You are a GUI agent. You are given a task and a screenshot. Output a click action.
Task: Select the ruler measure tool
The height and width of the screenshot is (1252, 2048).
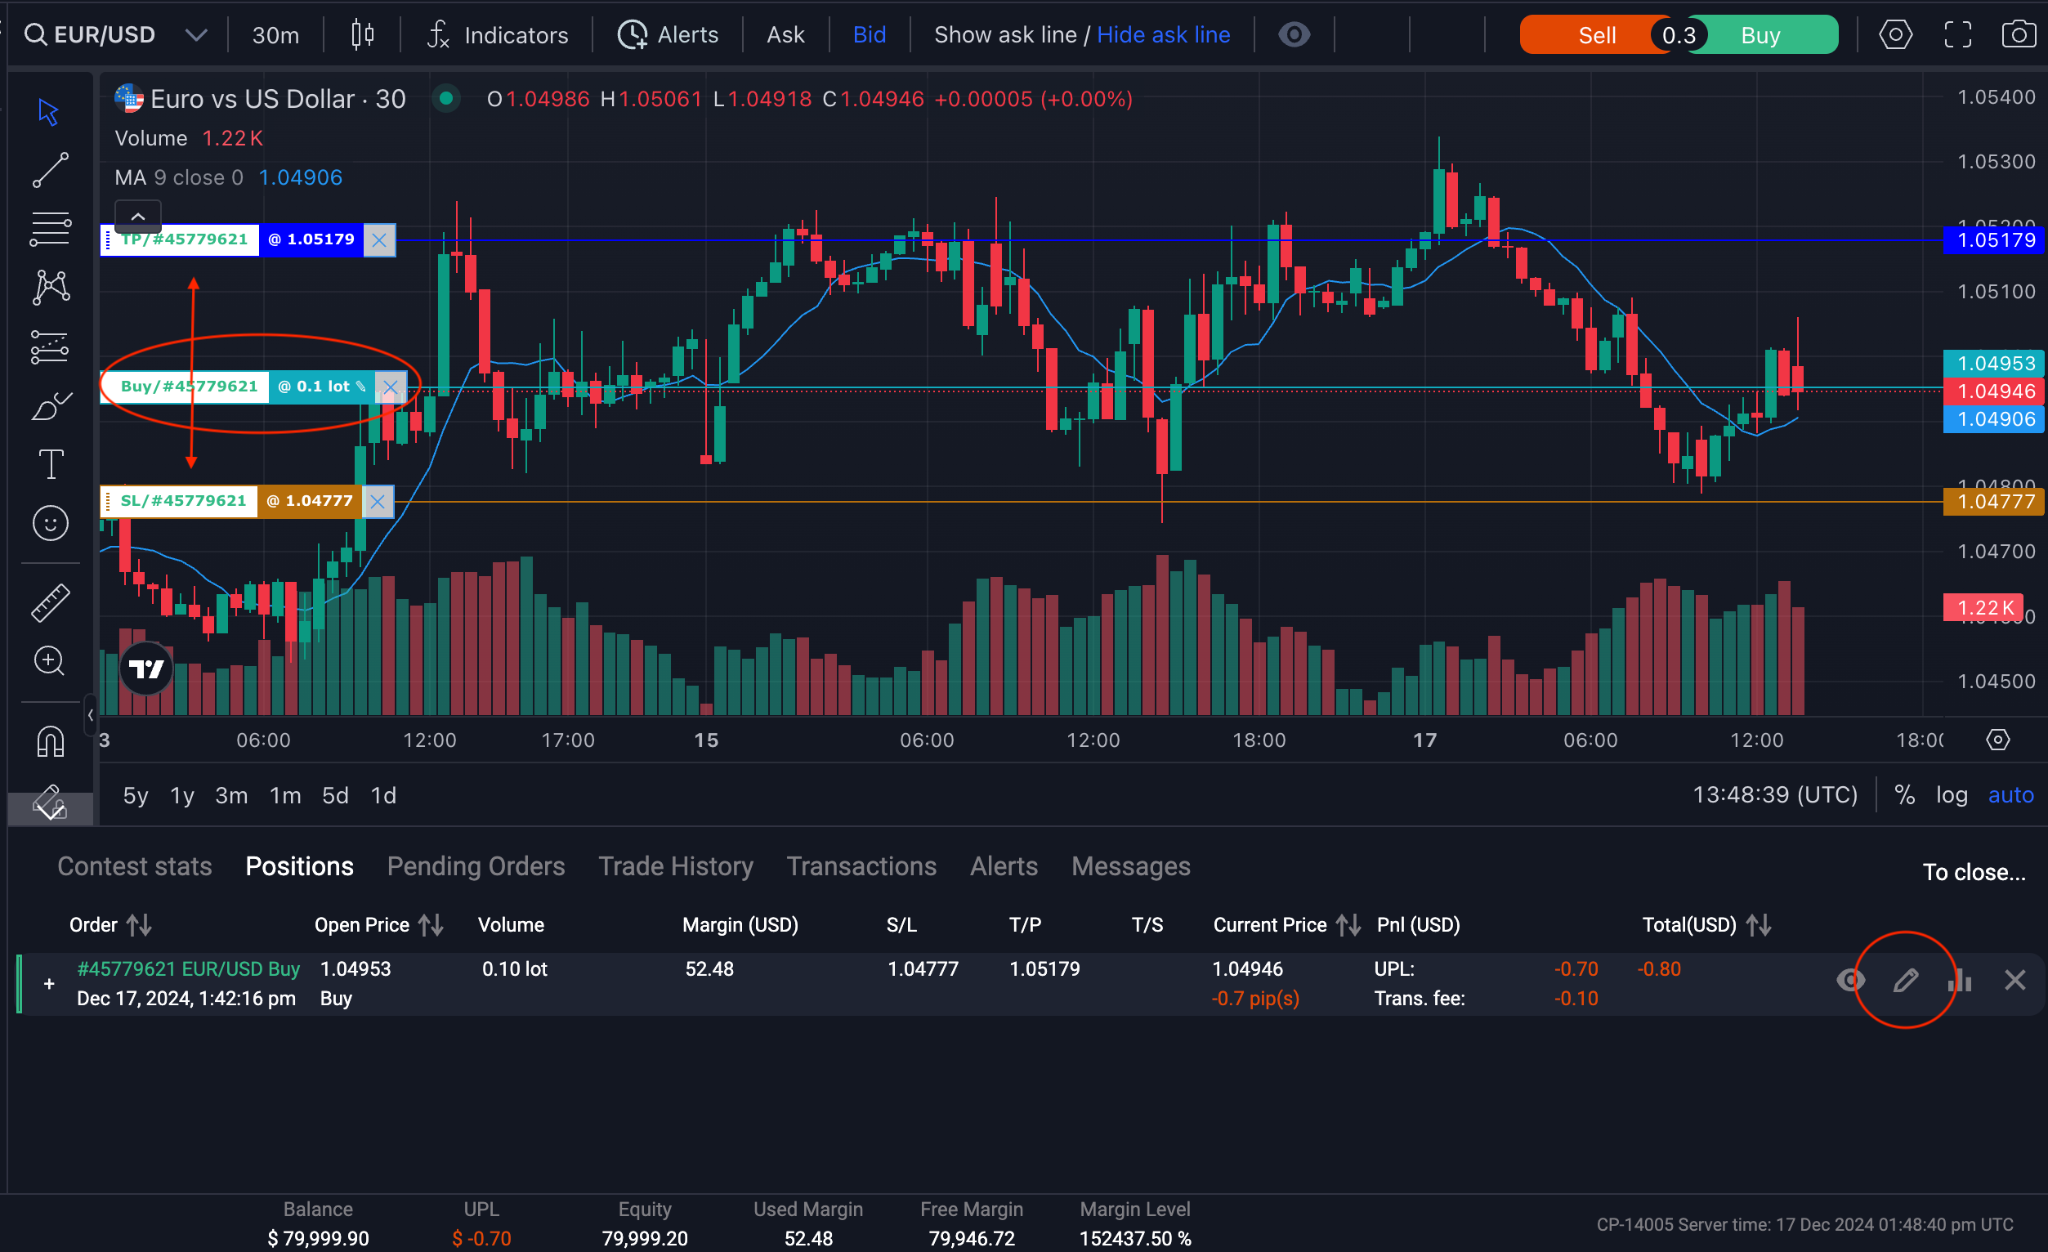click(50, 602)
